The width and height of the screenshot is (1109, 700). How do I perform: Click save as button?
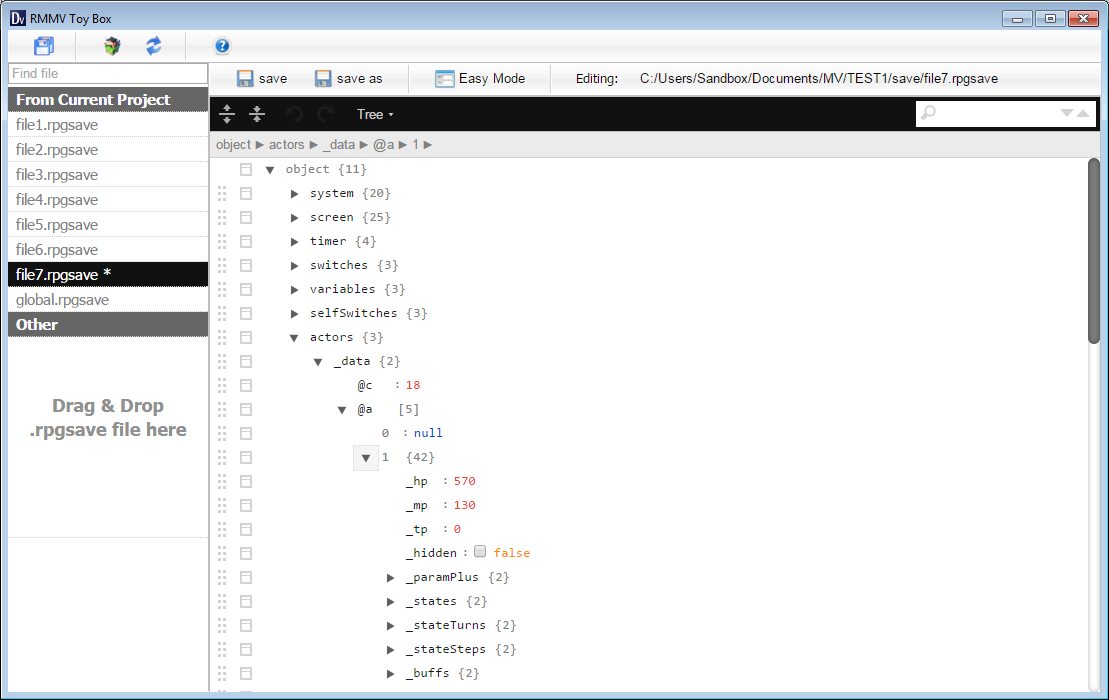click(x=349, y=78)
